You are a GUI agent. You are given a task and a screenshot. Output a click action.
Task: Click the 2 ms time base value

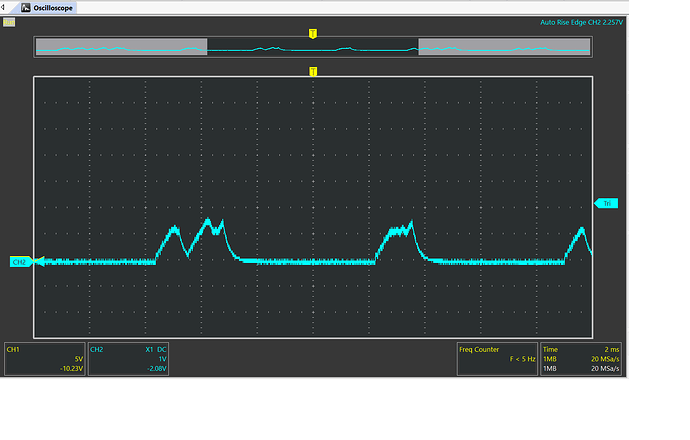click(x=613, y=349)
